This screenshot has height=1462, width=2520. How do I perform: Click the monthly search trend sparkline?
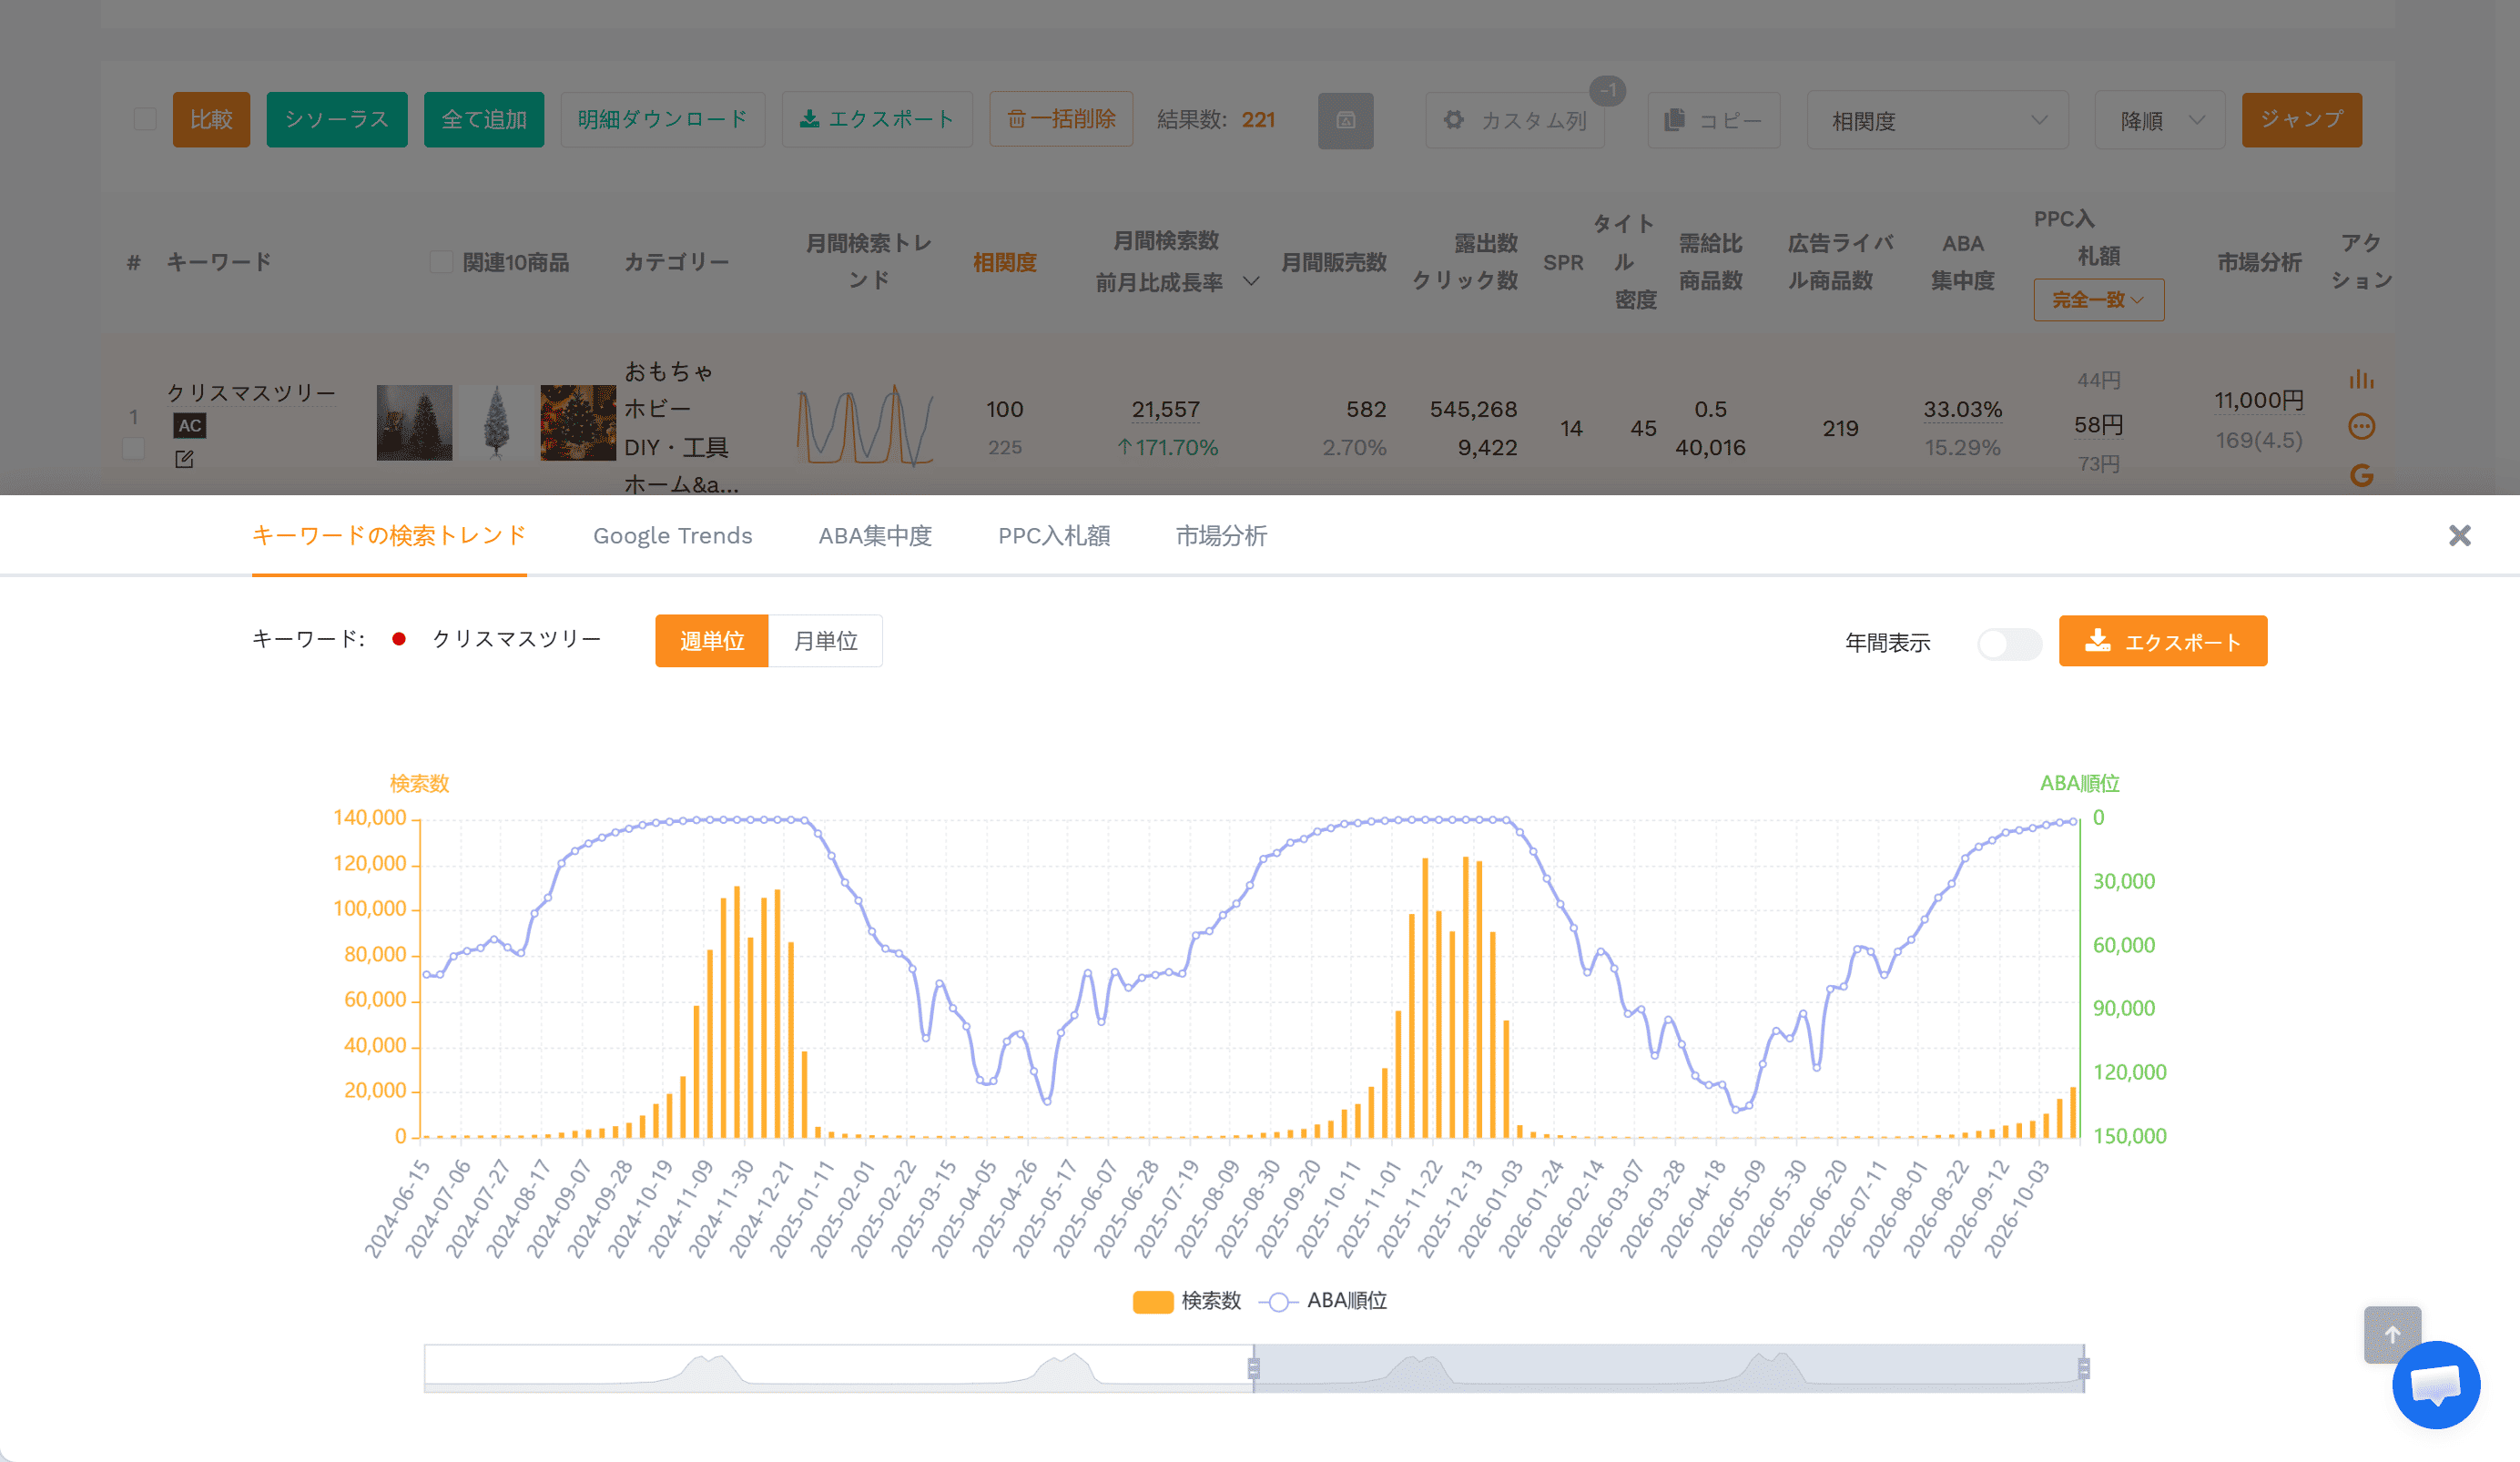coord(865,427)
